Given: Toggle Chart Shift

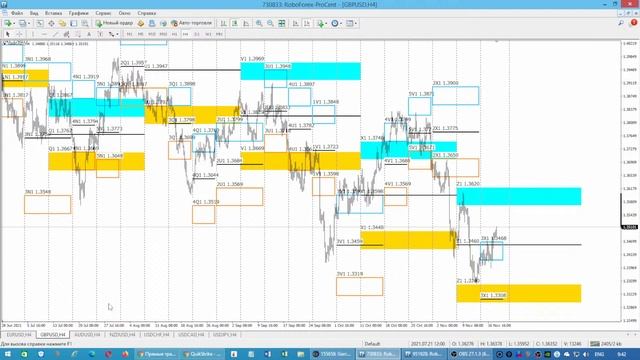Looking at the screenshot, I should 307,24.
